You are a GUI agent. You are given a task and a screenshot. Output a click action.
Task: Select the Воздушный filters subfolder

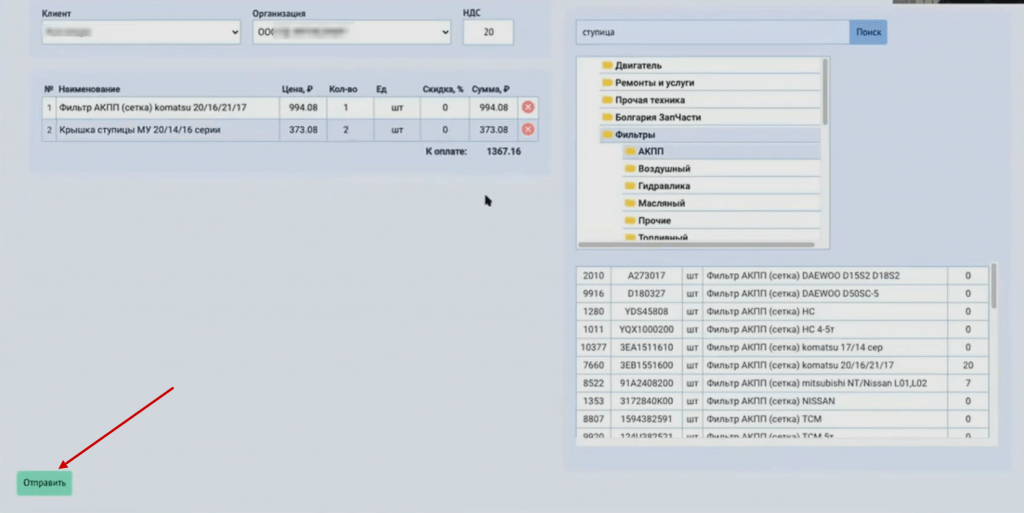[664, 169]
